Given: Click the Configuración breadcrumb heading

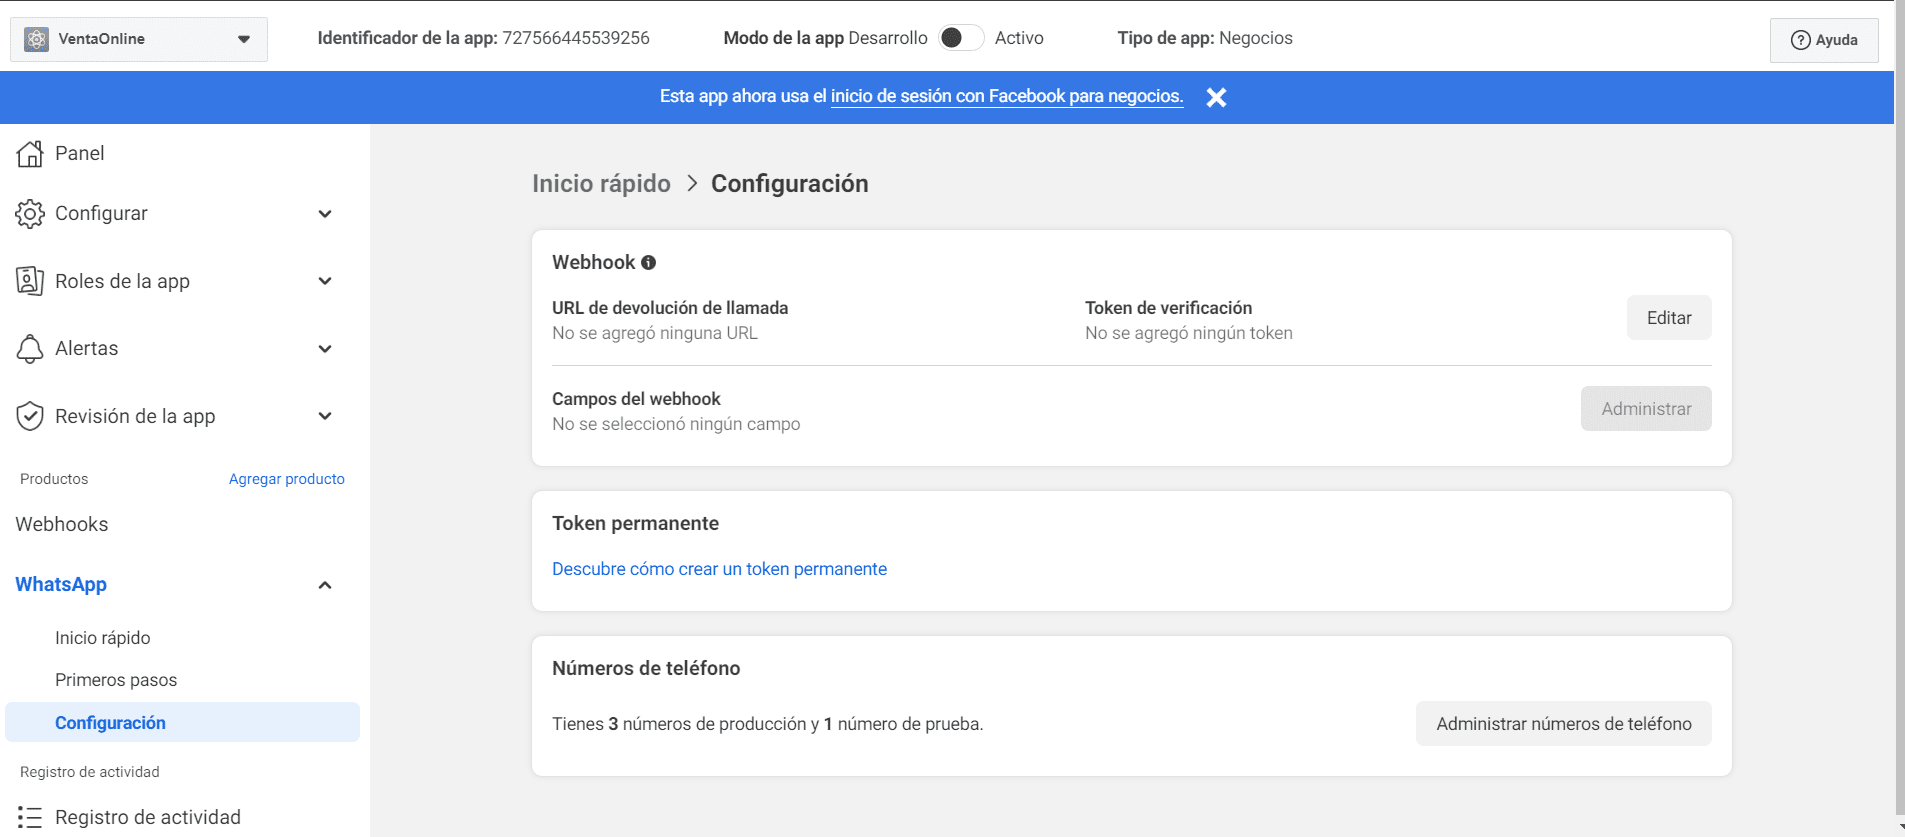Looking at the screenshot, I should coord(790,184).
